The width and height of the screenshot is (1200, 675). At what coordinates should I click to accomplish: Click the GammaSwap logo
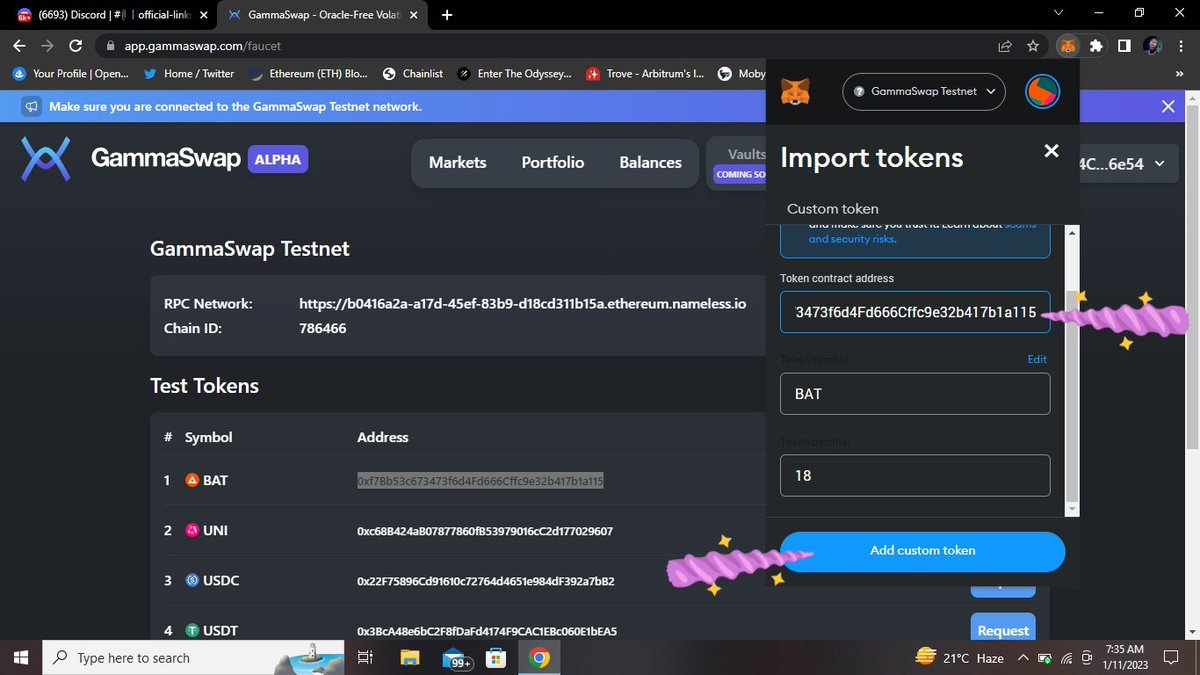46,160
